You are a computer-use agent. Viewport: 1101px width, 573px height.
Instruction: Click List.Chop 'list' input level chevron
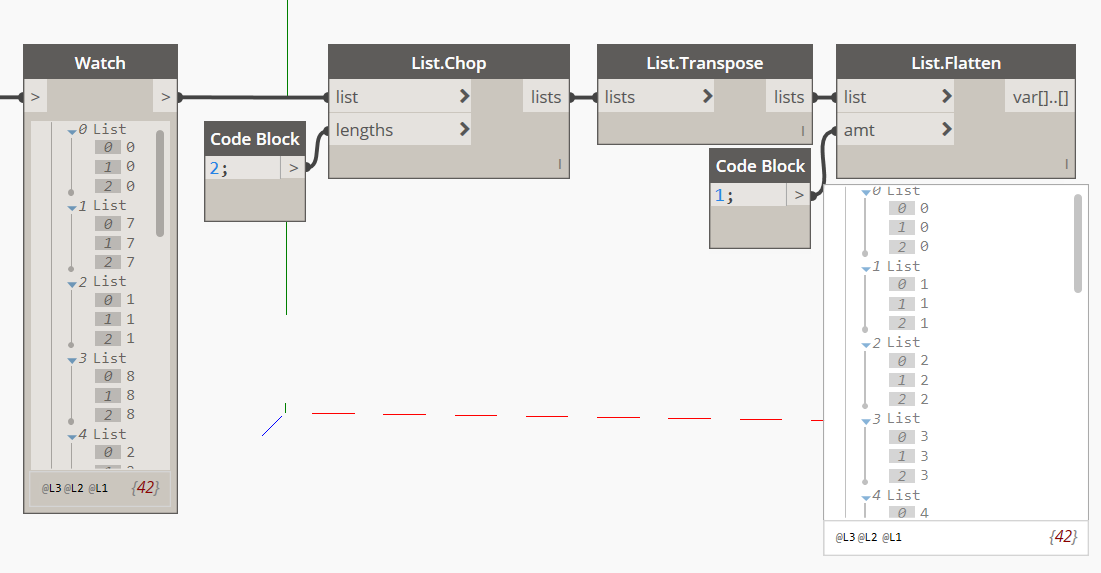point(464,97)
